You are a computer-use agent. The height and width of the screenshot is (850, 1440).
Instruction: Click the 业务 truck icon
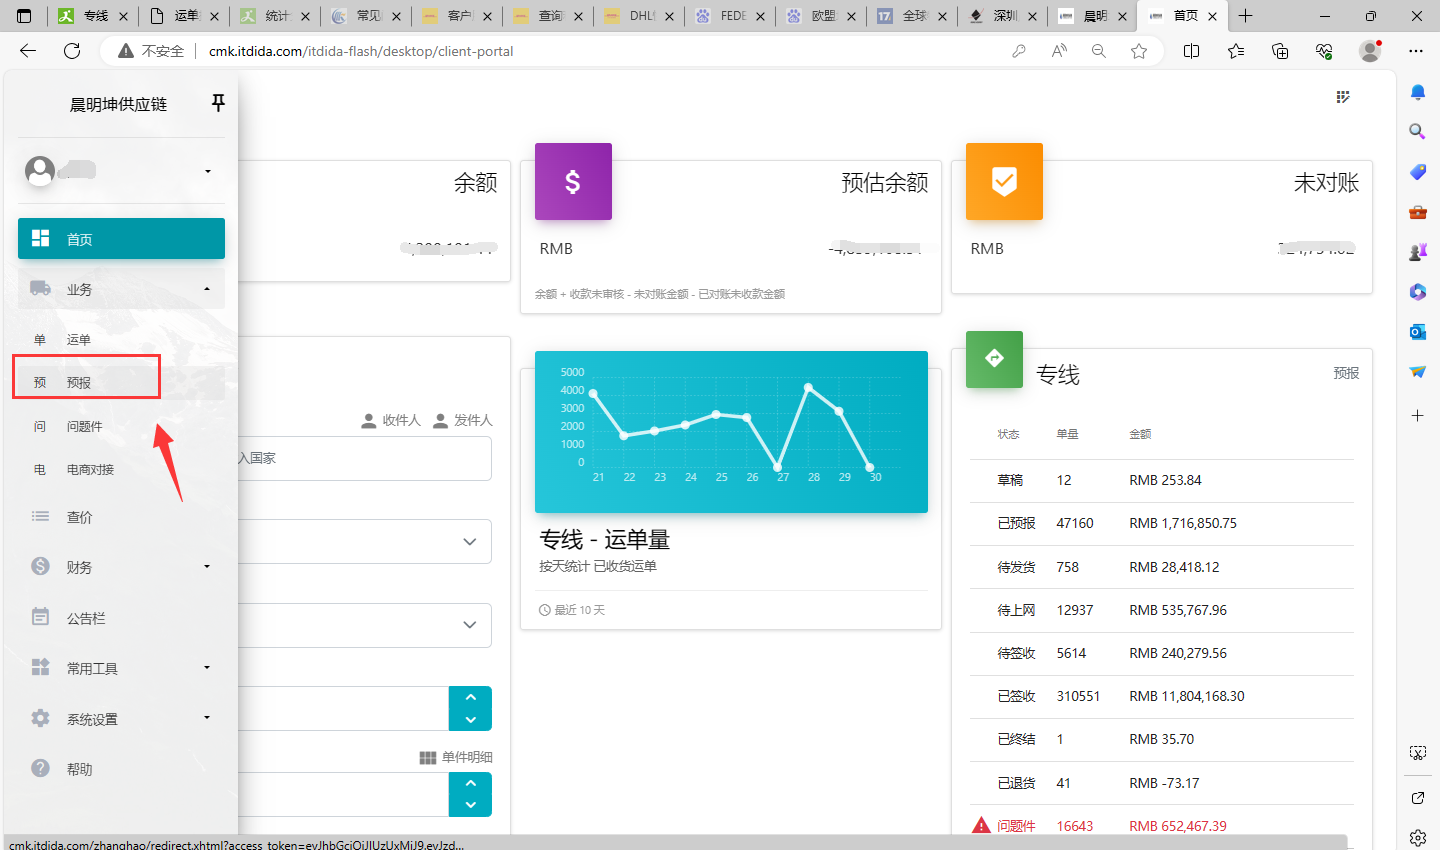point(40,288)
